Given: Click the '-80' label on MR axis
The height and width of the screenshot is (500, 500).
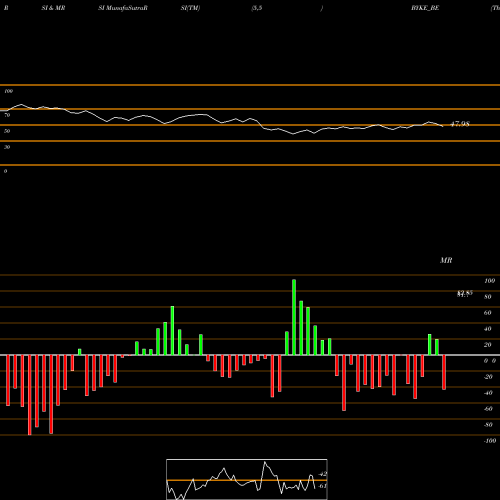Looking at the screenshot, I should [488, 425].
